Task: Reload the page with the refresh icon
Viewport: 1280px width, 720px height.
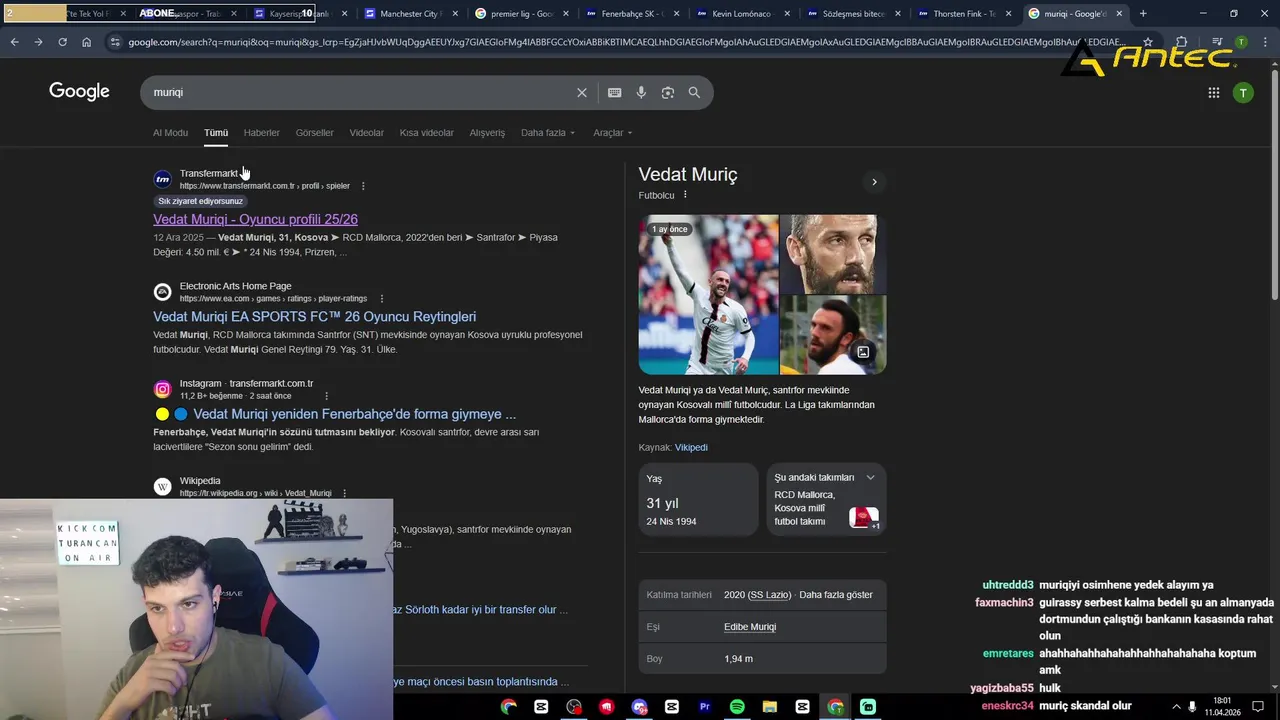Action: click(62, 42)
